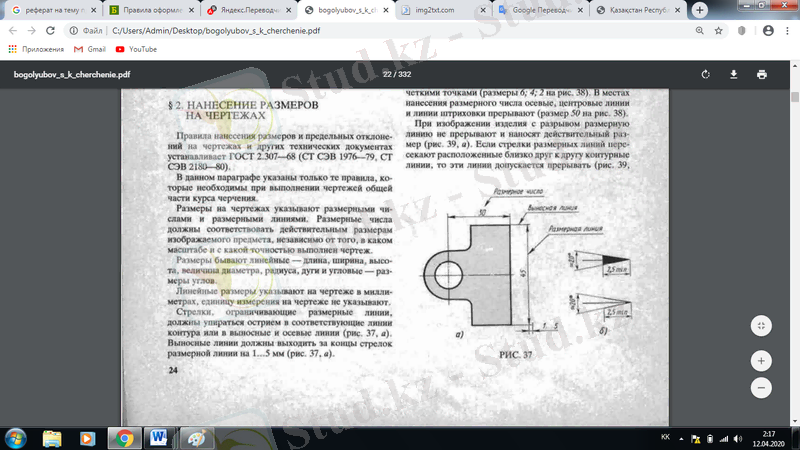Open the Gmail bookmark
This screenshot has width=800, height=450.
click(x=90, y=49)
